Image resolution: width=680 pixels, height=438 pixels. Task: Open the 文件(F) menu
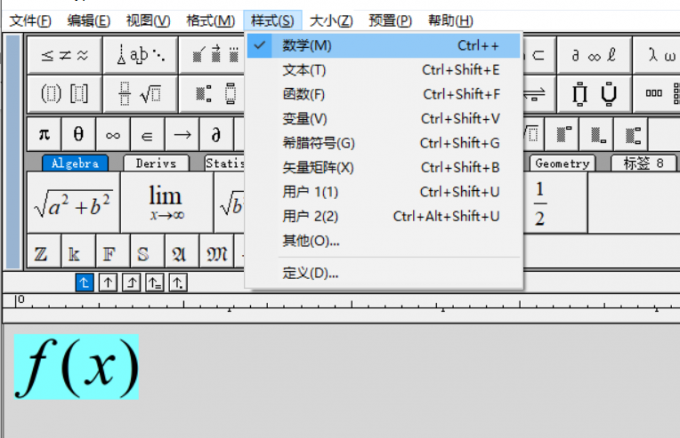[30, 21]
